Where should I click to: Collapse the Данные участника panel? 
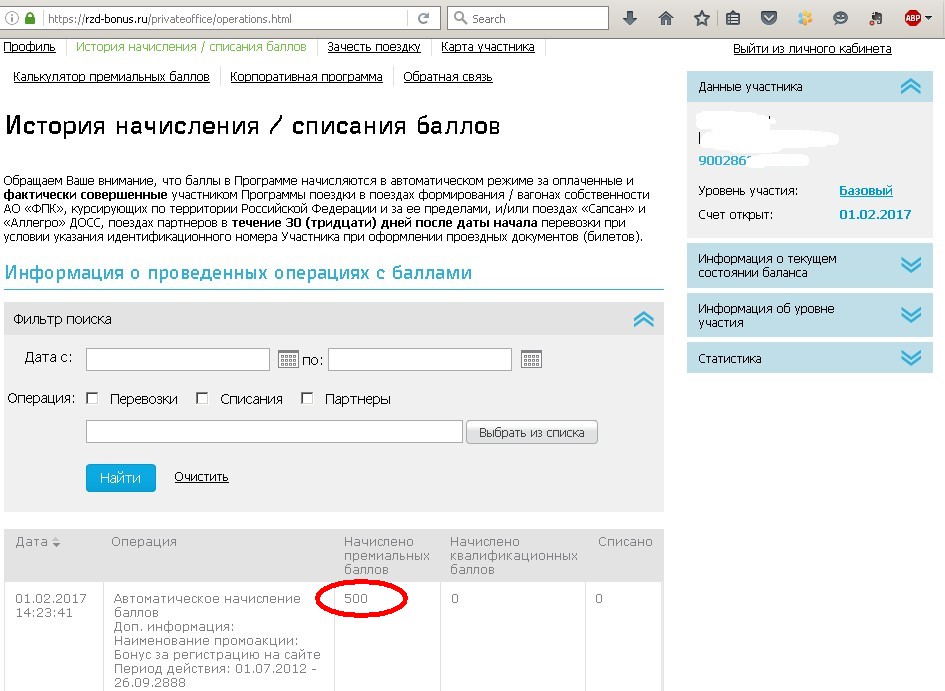[x=909, y=87]
